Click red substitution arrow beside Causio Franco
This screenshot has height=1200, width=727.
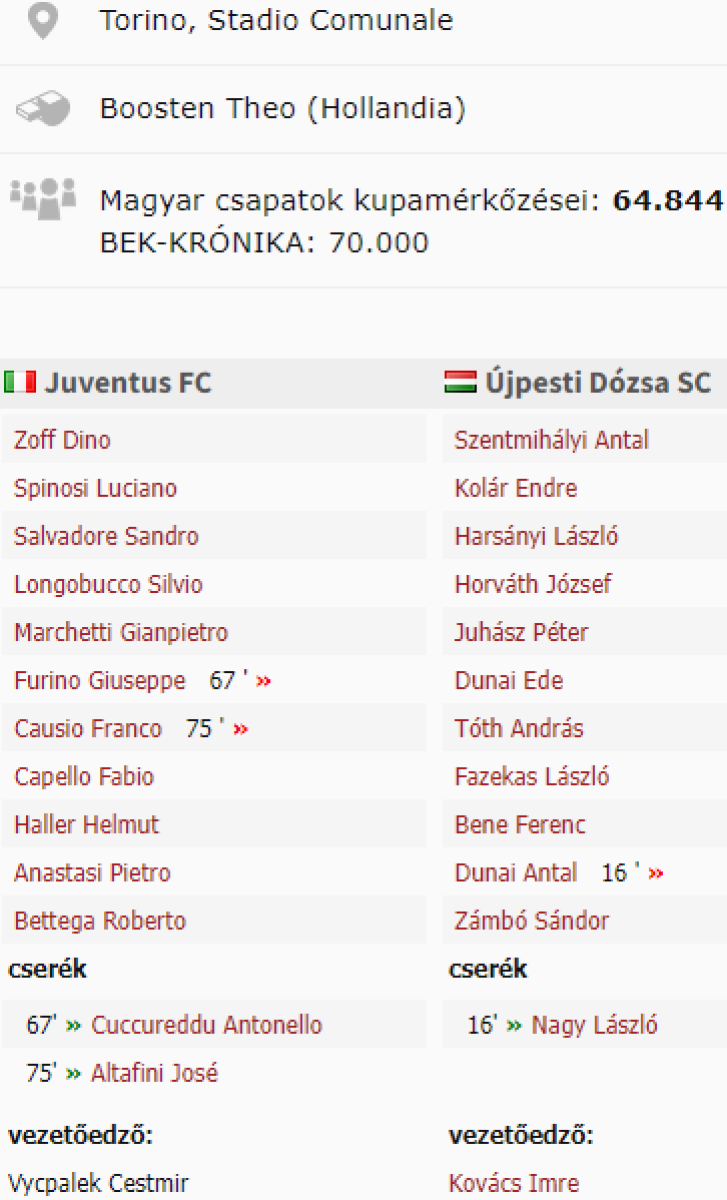tap(240, 729)
